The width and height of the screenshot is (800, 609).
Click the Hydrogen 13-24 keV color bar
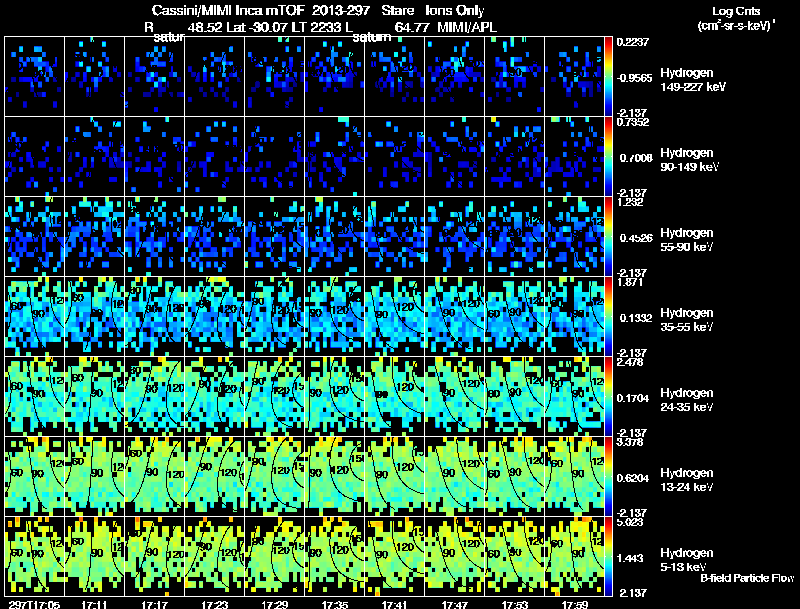pyautogui.click(x=608, y=477)
